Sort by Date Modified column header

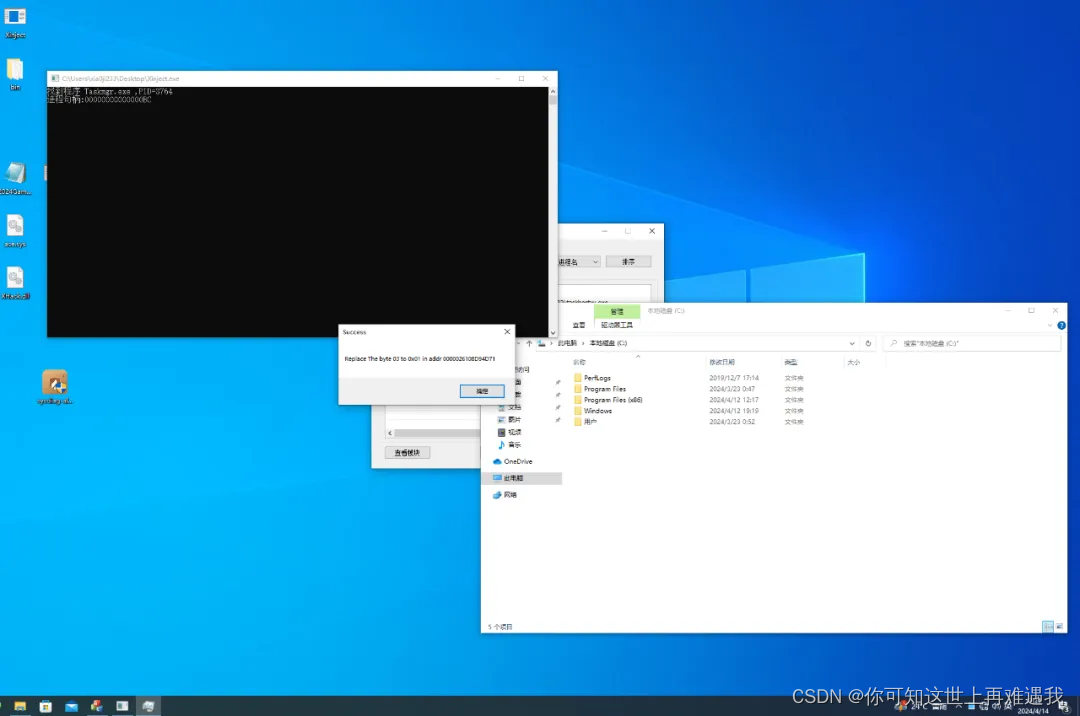[723, 362]
